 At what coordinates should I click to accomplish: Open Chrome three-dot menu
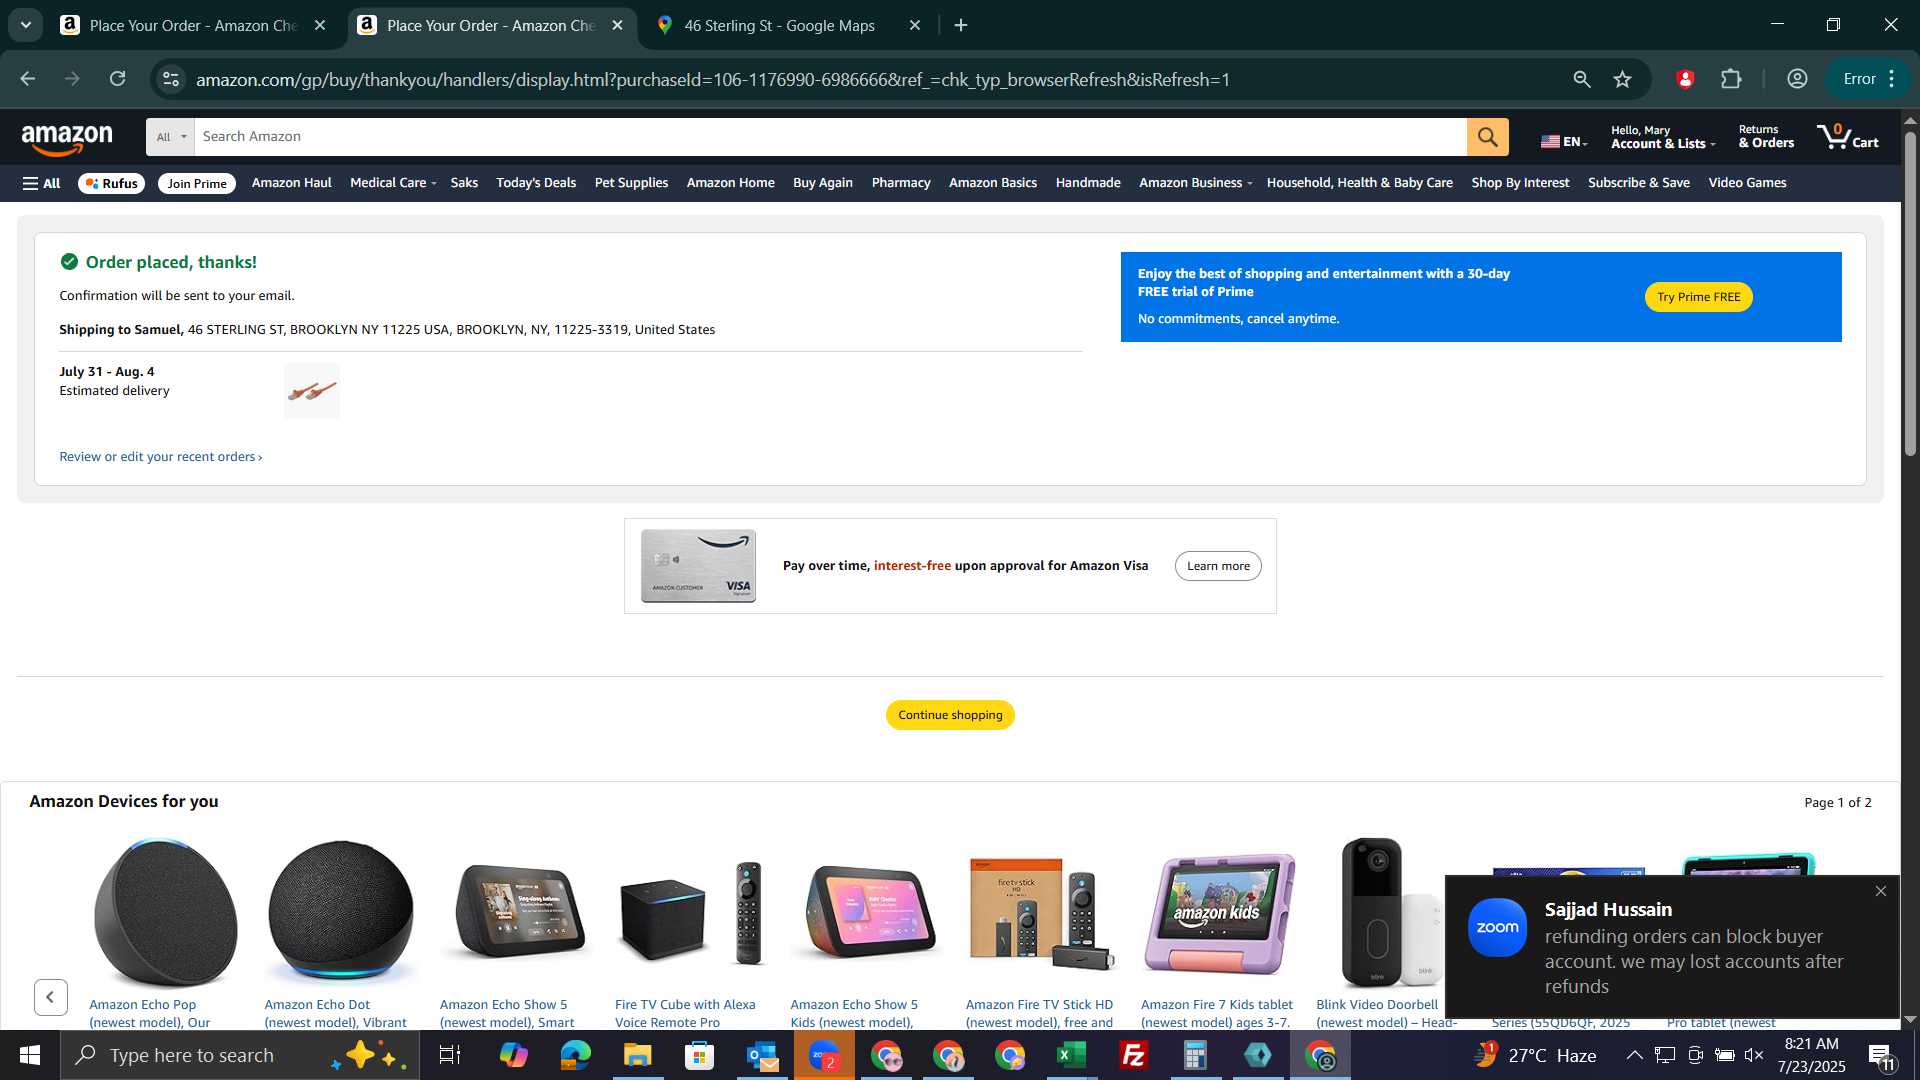[x=1891, y=79]
